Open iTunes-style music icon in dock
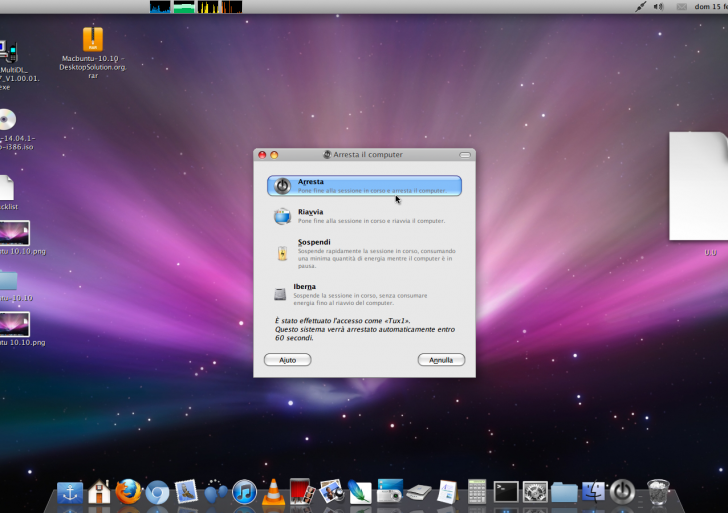The image size is (728, 513). (244, 491)
